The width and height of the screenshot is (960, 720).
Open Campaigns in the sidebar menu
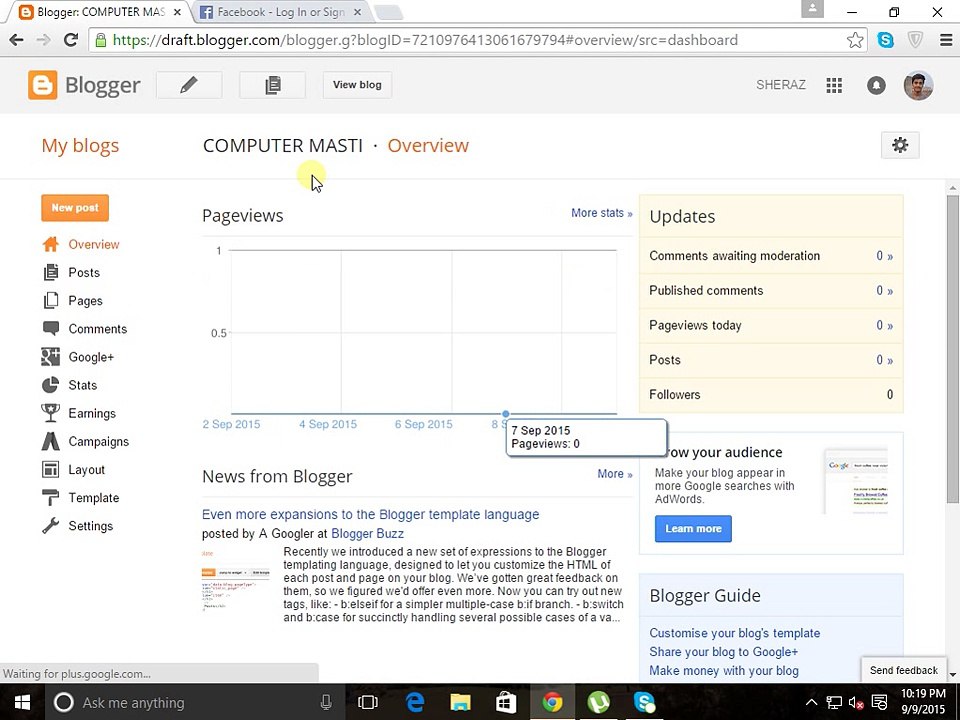(99, 441)
